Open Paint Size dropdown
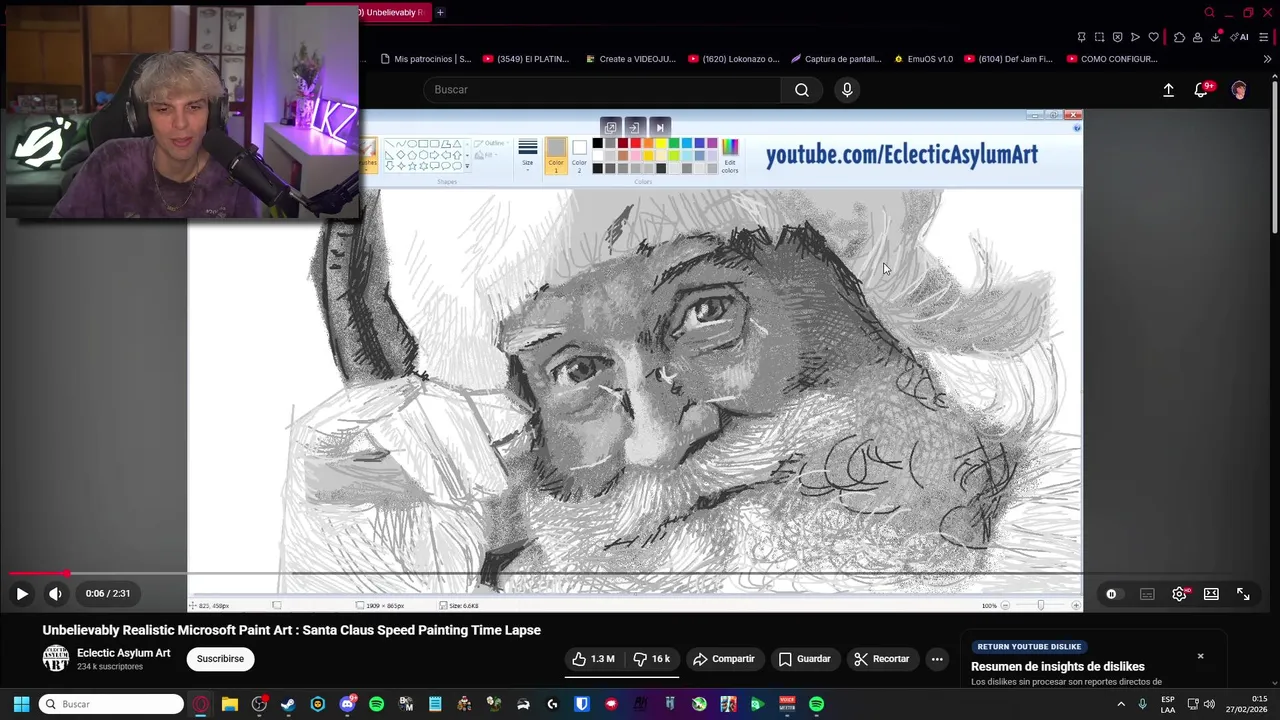Image resolution: width=1280 pixels, height=720 pixels. (x=527, y=156)
